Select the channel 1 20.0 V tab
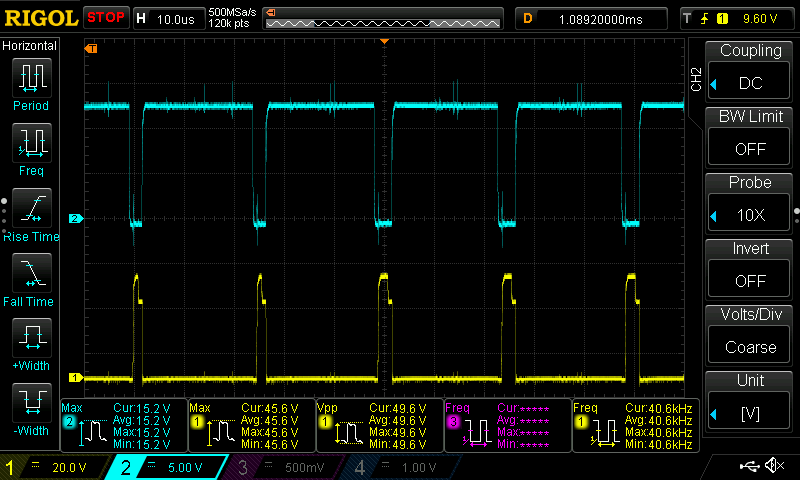Image resolution: width=800 pixels, height=480 pixels. (54, 467)
